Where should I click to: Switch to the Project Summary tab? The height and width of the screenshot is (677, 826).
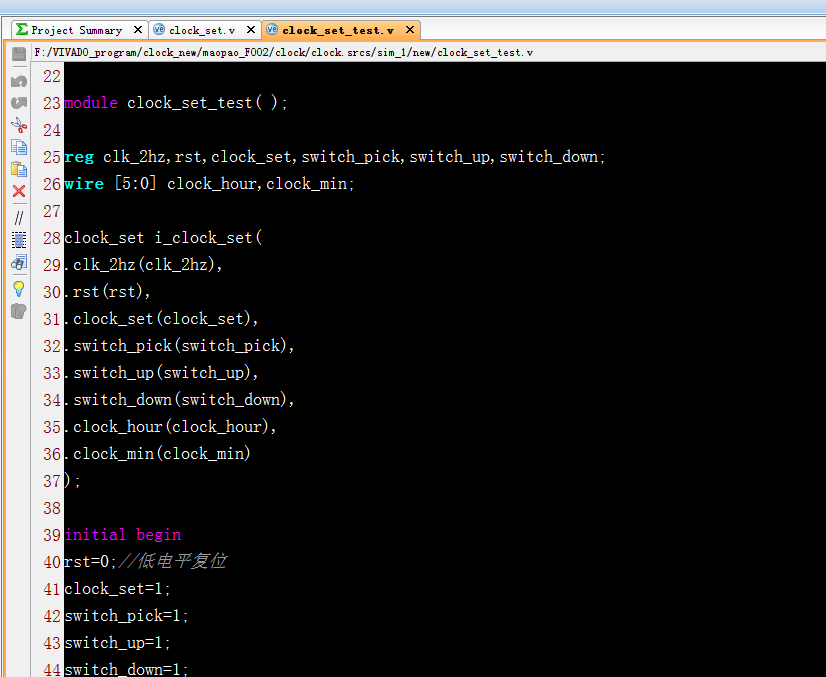tap(71, 30)
